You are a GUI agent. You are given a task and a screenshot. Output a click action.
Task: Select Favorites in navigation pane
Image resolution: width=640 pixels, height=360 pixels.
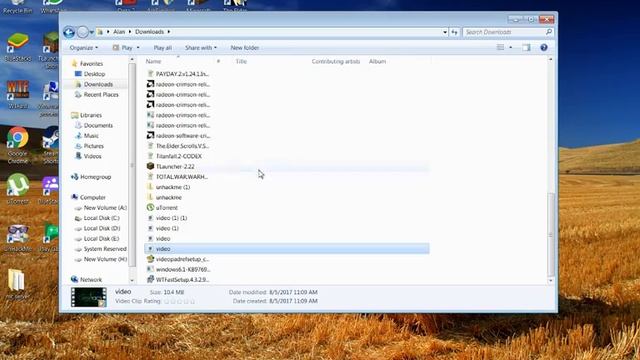pyautogui.click(x=91, y=64)
